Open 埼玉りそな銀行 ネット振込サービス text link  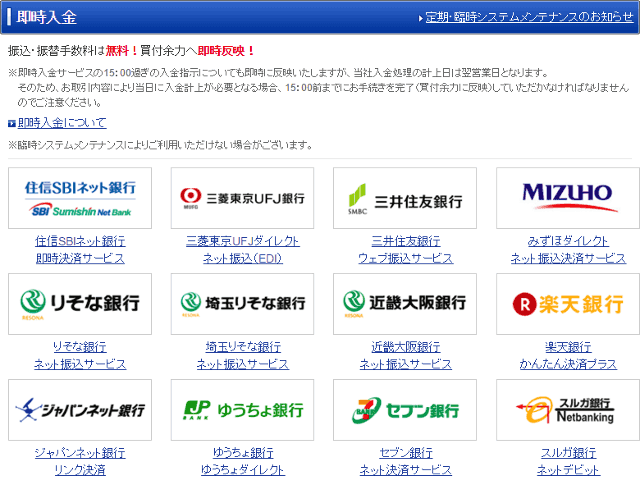[x=243, y=355]
